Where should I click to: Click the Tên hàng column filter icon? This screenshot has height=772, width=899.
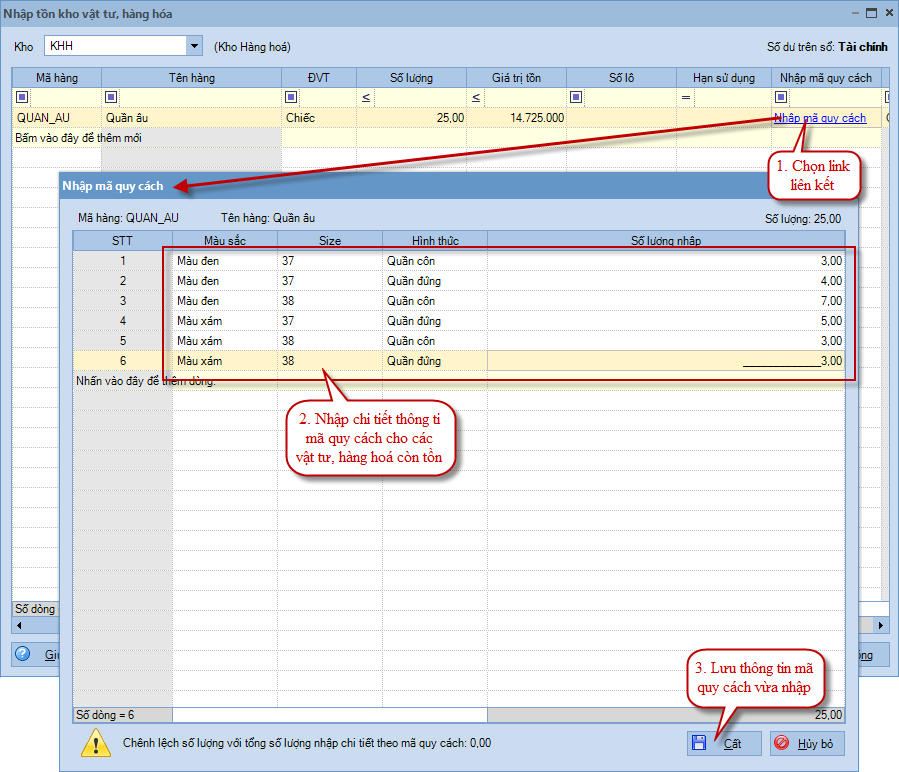[x=111, y=97]
